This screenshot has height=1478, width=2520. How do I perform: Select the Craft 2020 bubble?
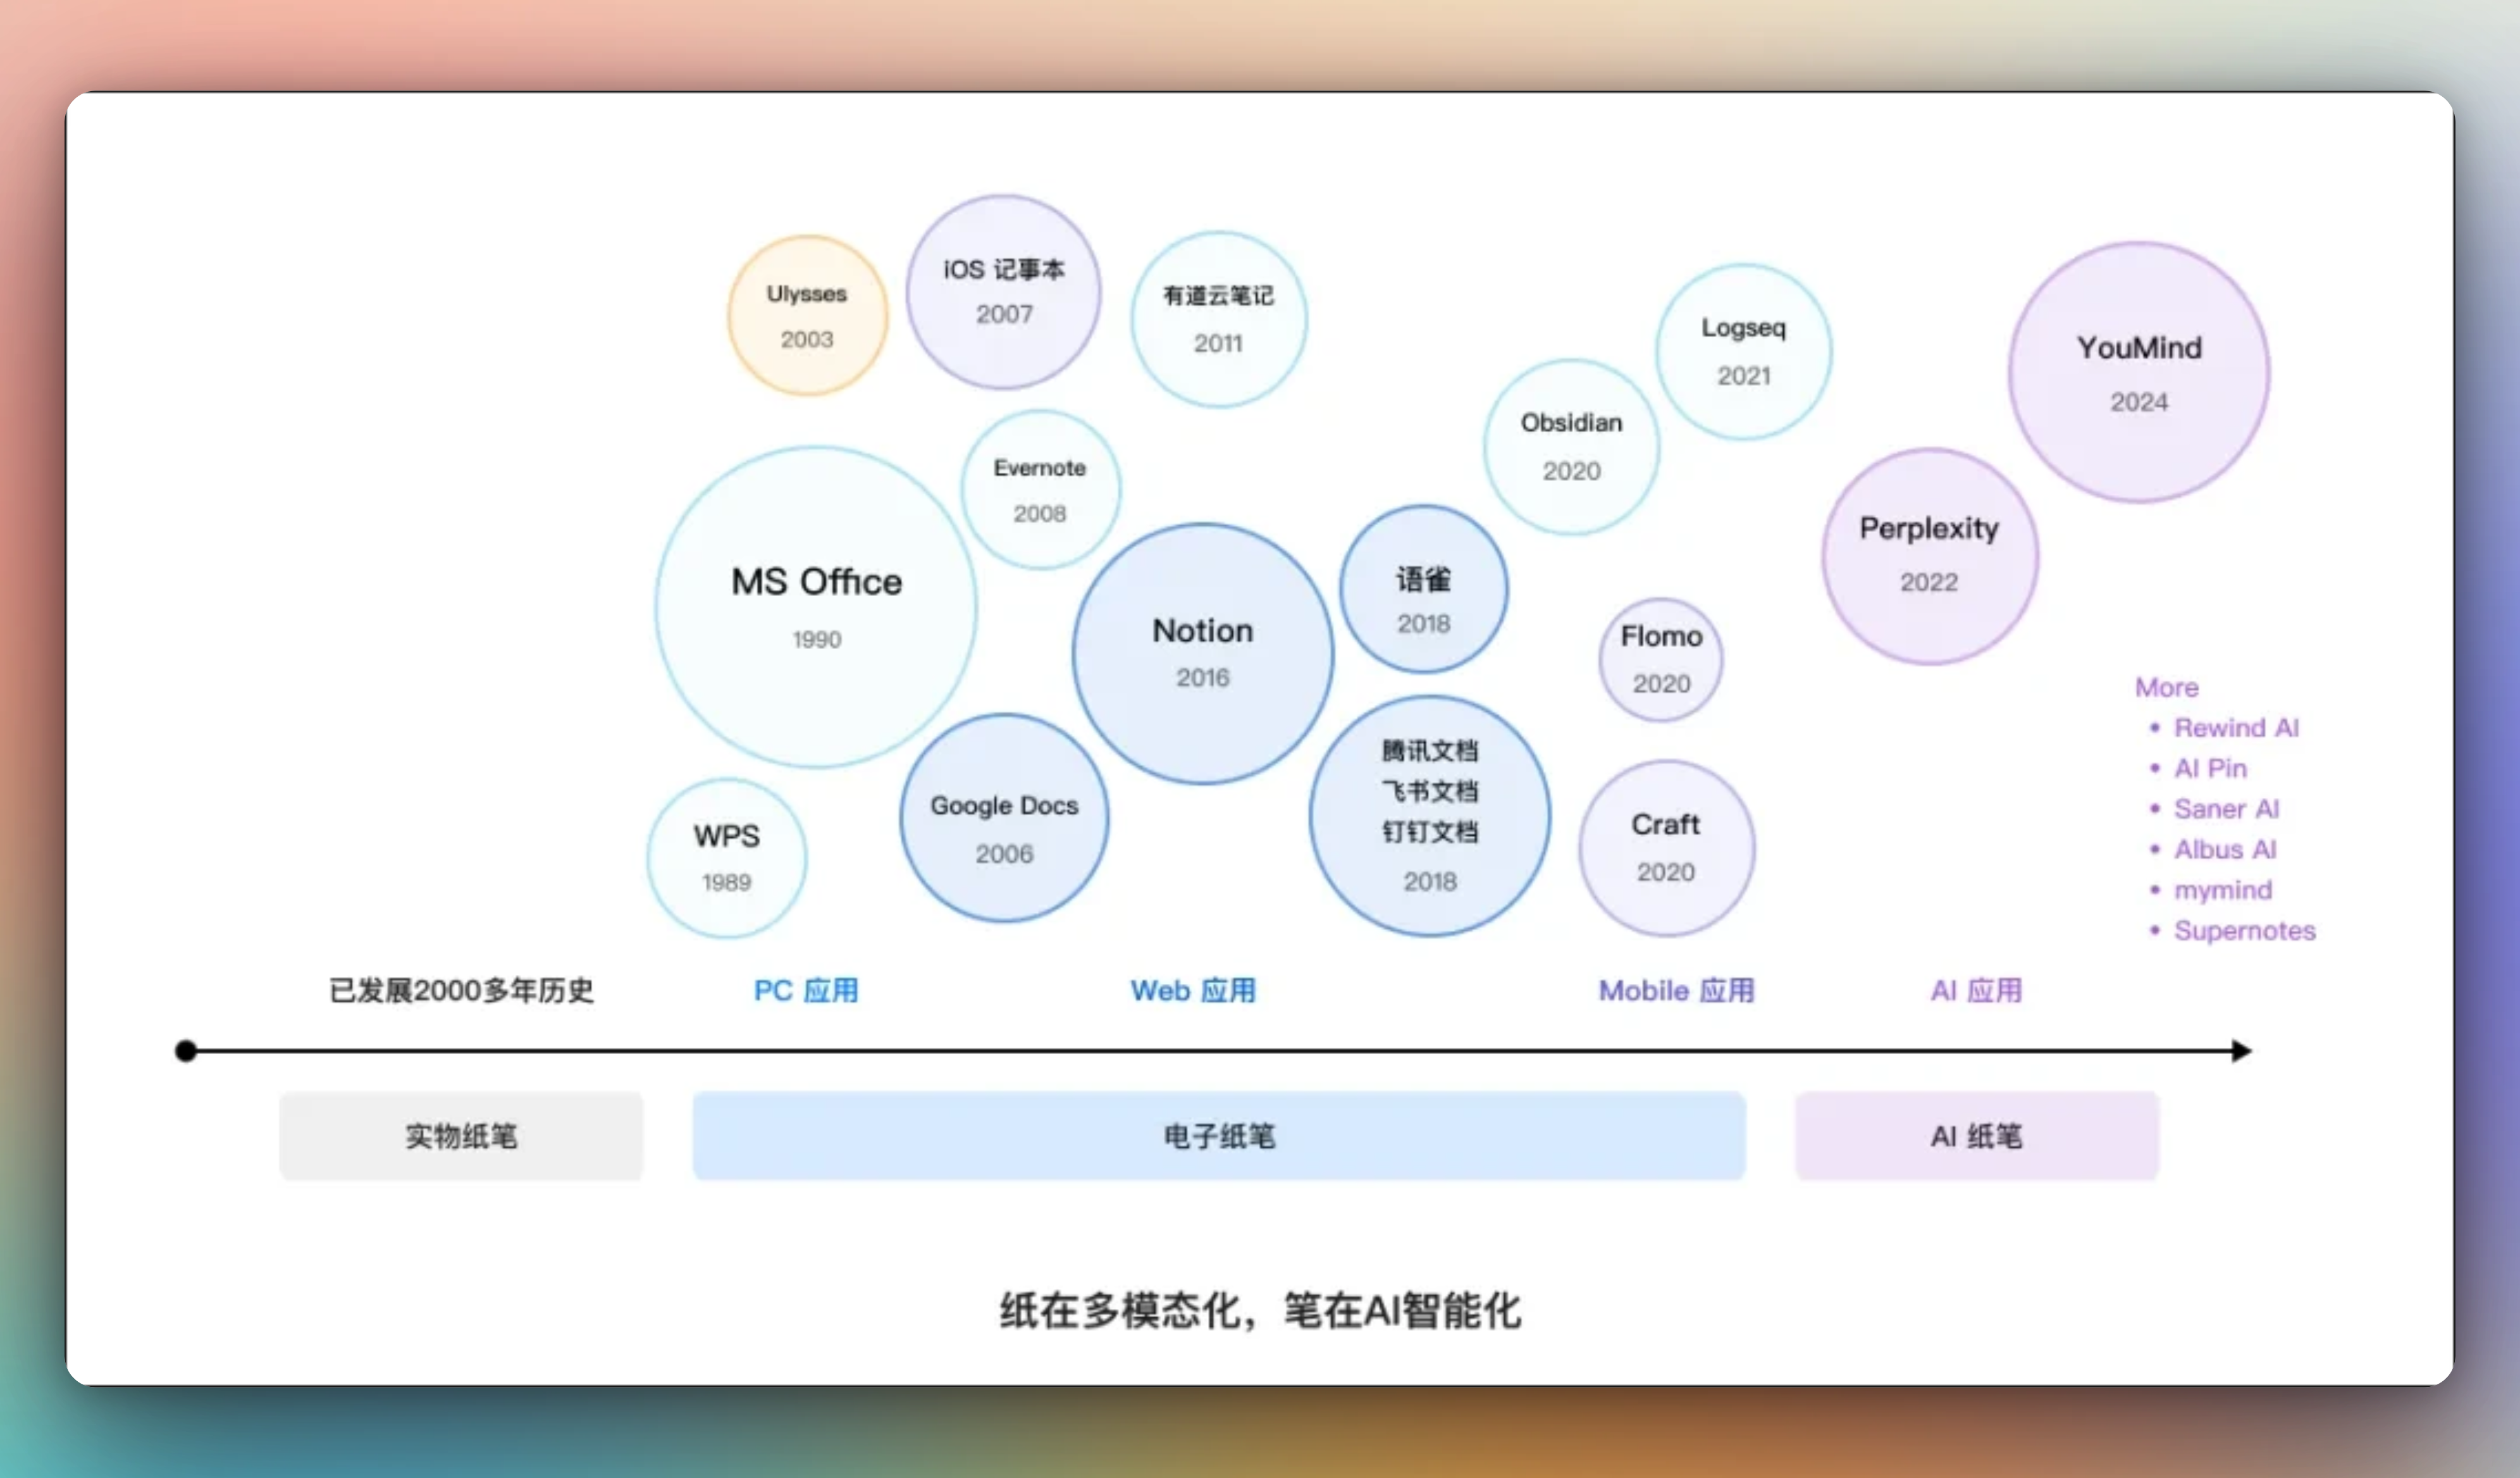point(1666,847)
